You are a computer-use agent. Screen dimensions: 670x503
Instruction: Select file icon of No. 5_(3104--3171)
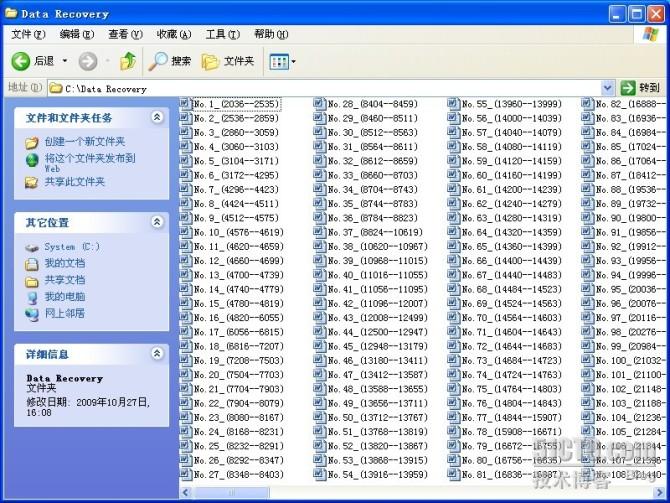point(185,160)
